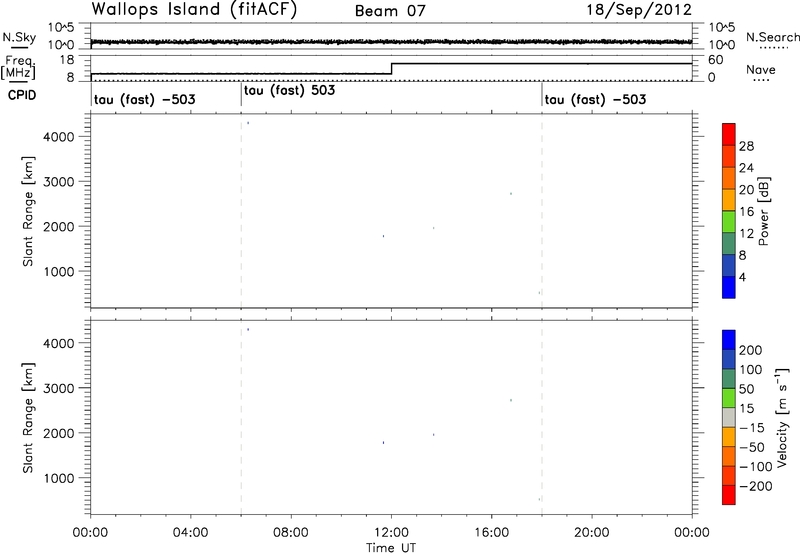
Task: Click the '18' tick on the frequency axis
Action: tap(67, 60)
